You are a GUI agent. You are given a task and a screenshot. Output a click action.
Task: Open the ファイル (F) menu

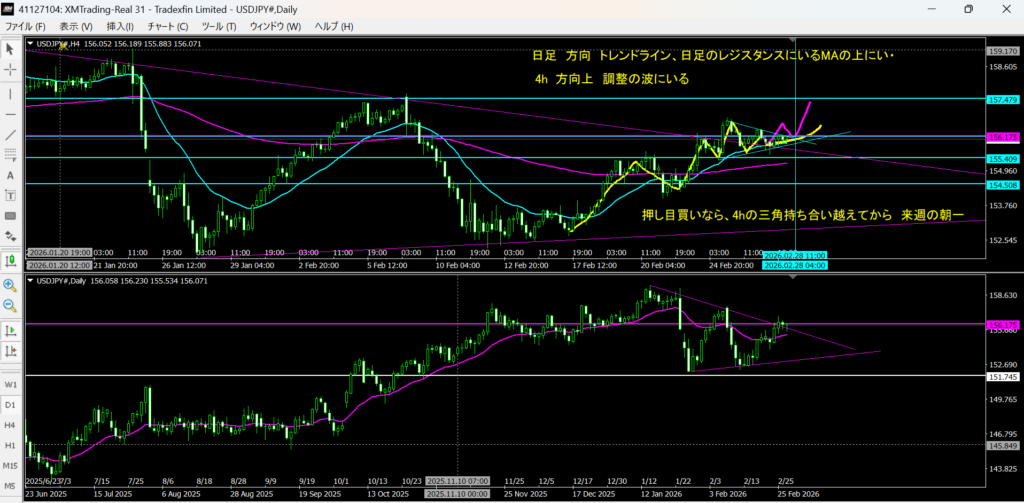26,26
